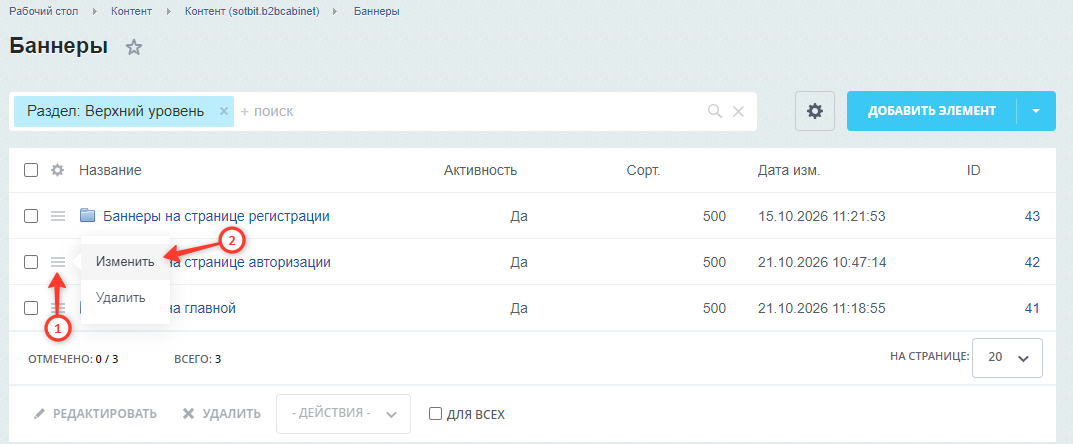Screen dimensions: 1073x444
Task: Click ДОБАВИТЬ ЭЛЕМЕНТ button
Action: click(x=932, y=111)
